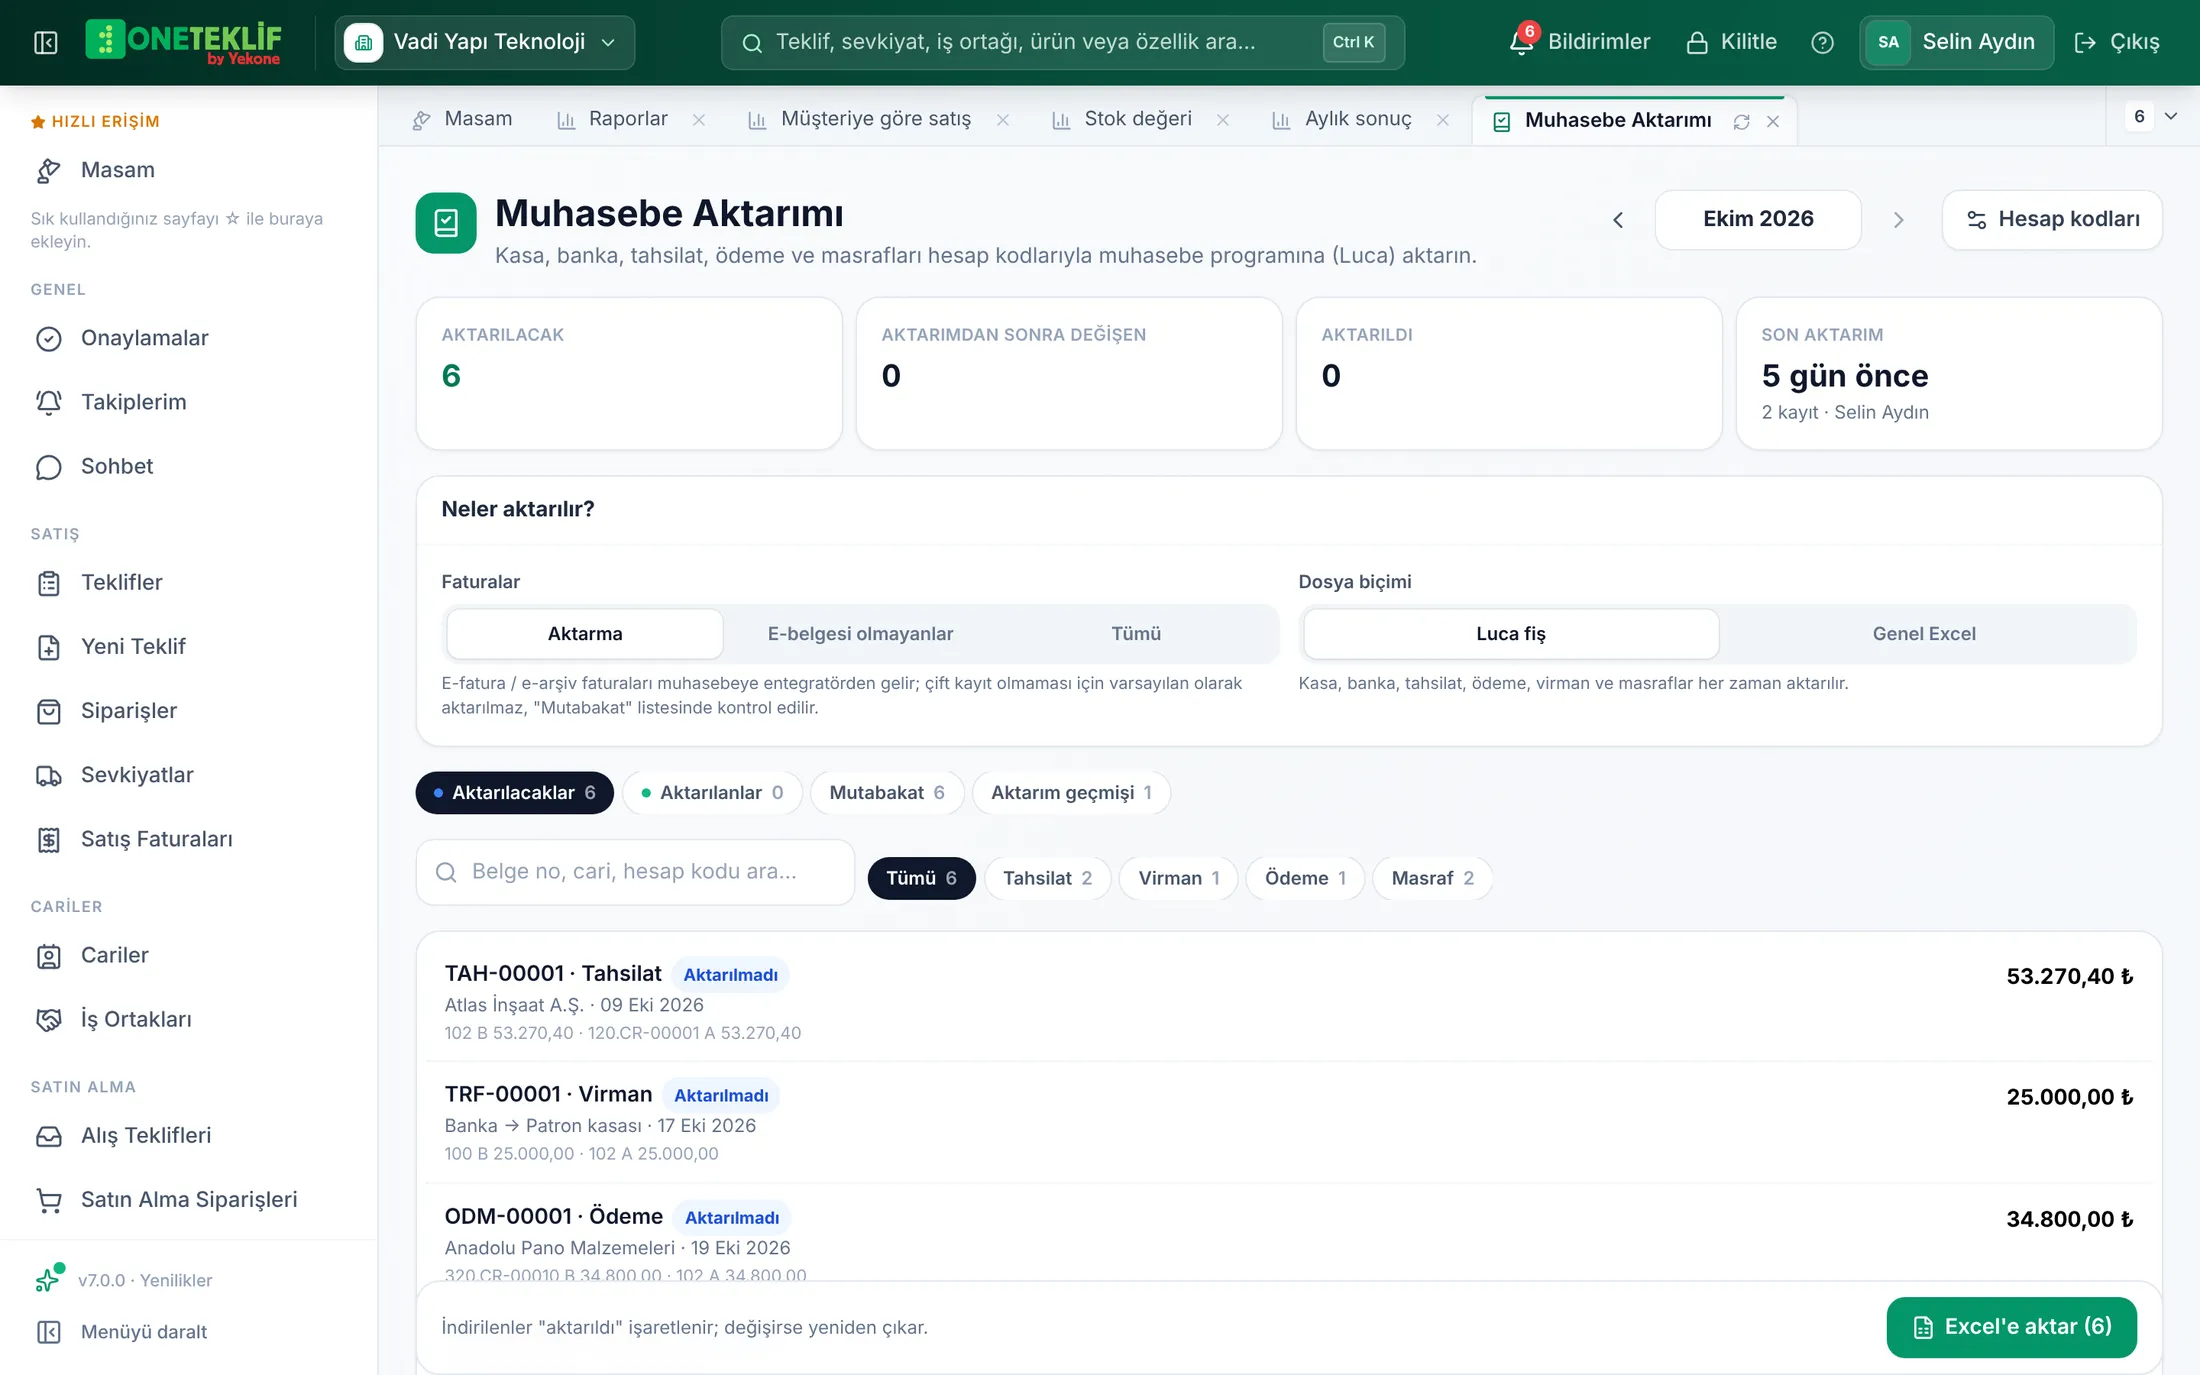Viewport: 2200px width, 1375px height.
Task: Focus the Belge no, cari search field
Action: [x=635, y=872]
